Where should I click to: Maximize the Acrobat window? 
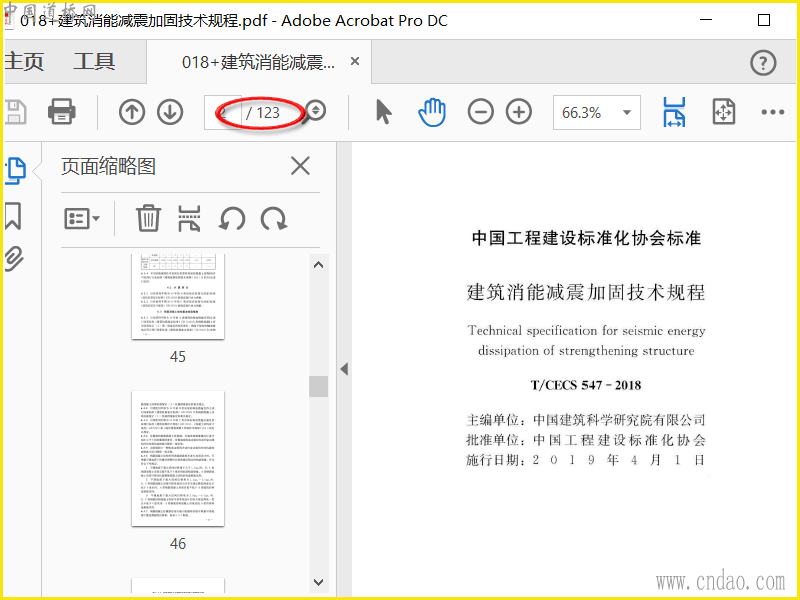764,20
